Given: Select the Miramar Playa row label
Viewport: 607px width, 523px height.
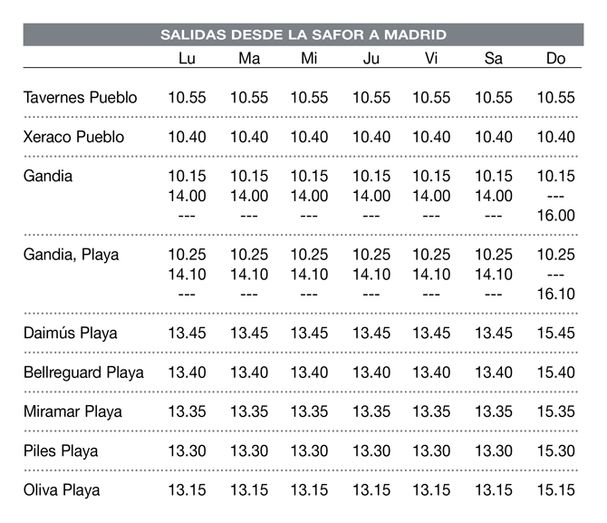Looking at the screenshot, I should point(72,412).
